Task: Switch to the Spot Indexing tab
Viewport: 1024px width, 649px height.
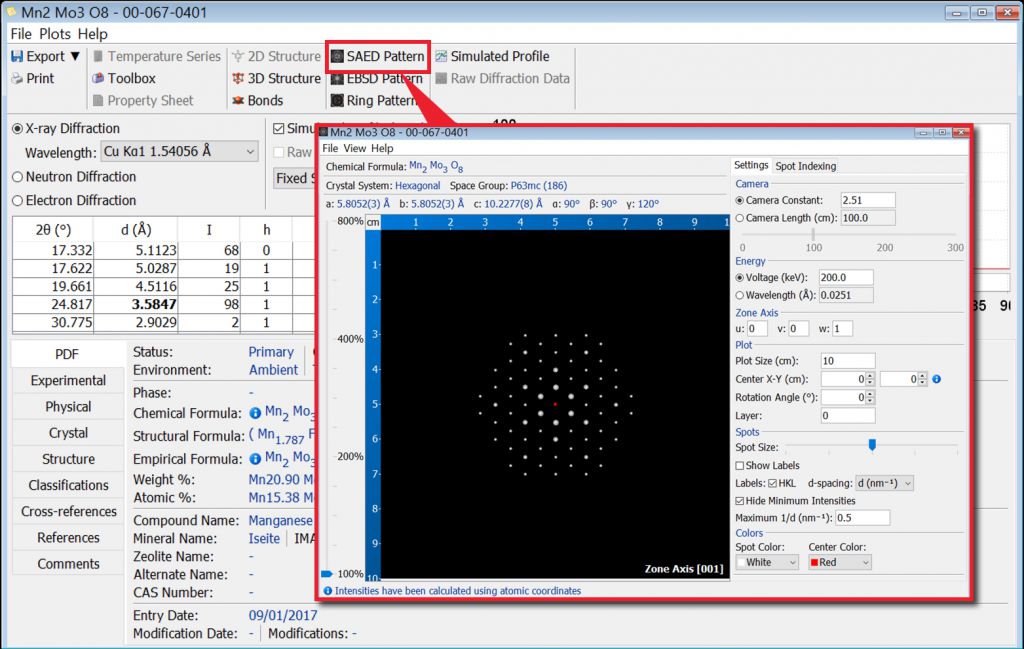Action: point(805,166)
